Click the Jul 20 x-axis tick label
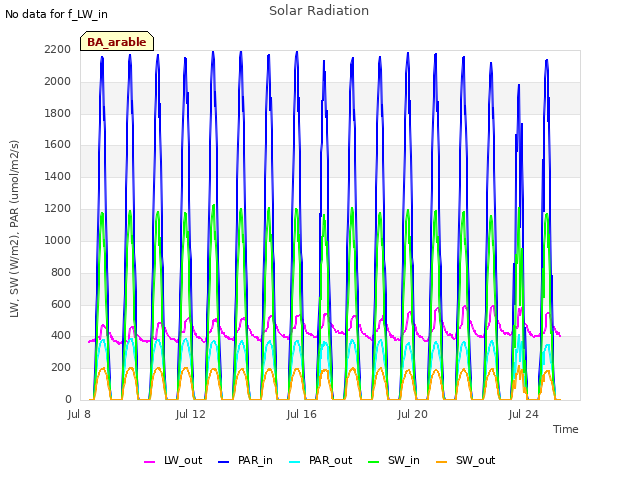 point(413,414)
